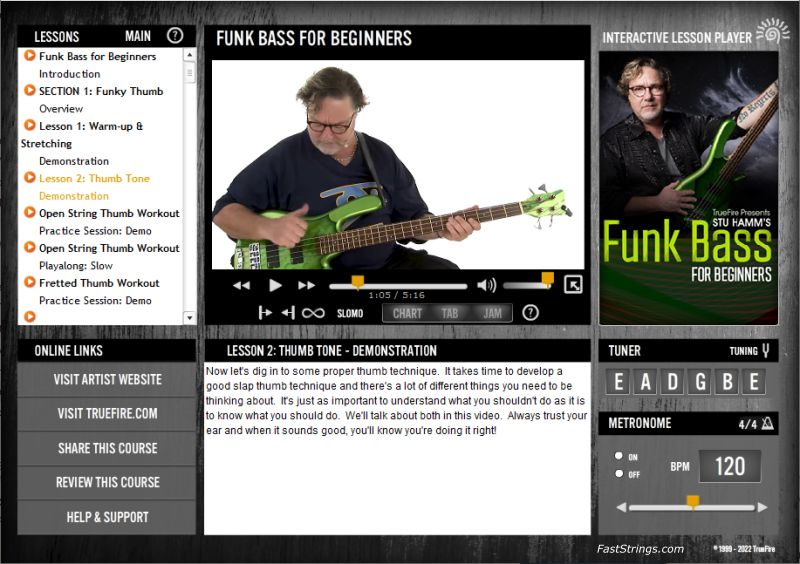Viewport: 800px width, 564px height.
Task: Click the video progress slider handle
Action: [x=358, y=281]
